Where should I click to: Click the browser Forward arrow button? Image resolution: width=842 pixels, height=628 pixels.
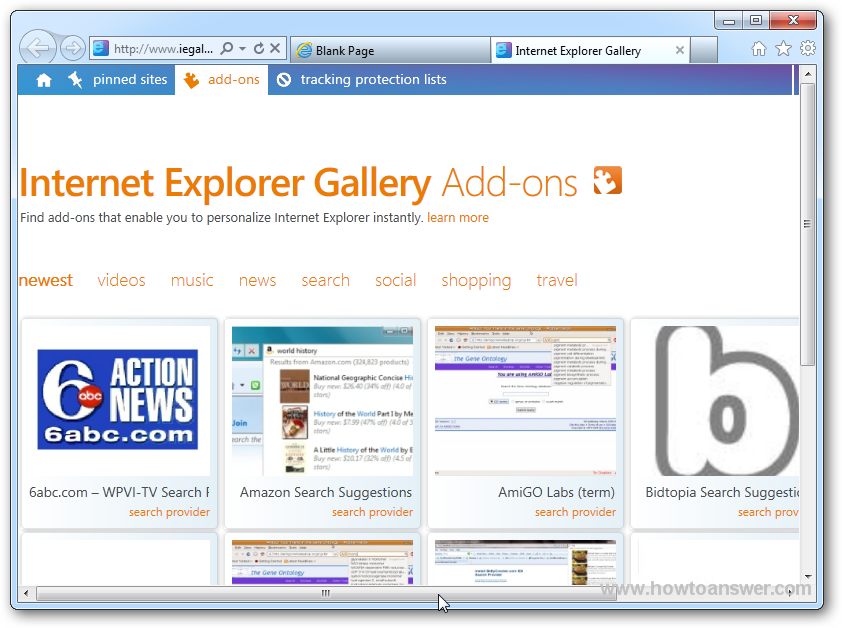pyautogui.click(x=72, y=48)
